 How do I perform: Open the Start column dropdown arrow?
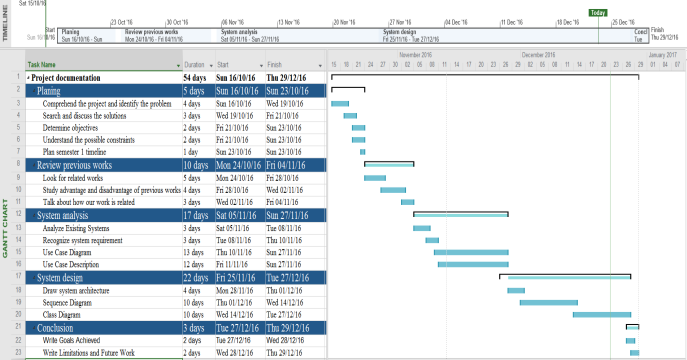(x=262, y=66)
